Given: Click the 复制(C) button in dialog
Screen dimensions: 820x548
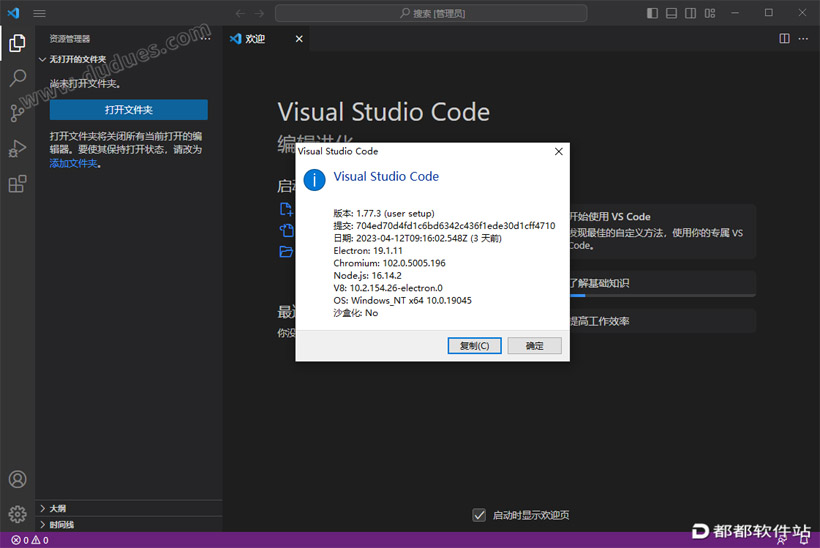Looking at the screenshot, I should point(474,346).
